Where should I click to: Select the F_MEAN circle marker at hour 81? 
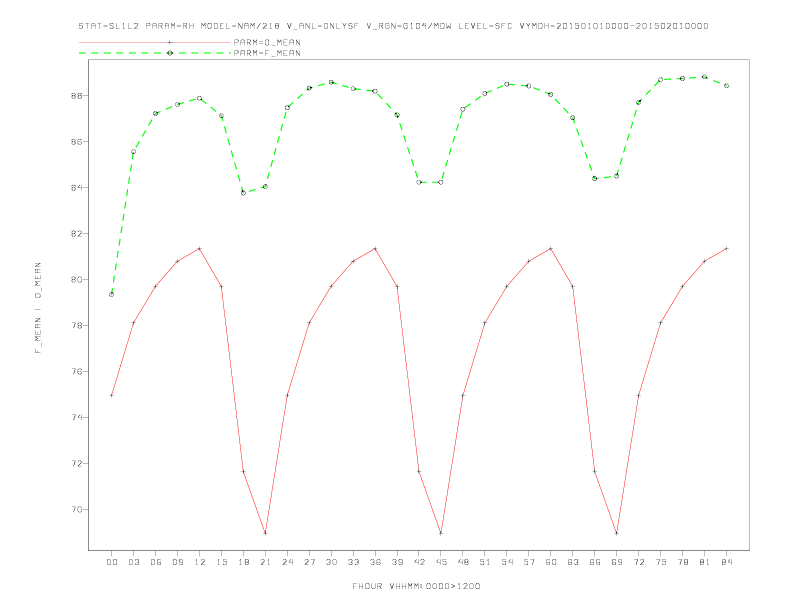pos(704,77)
